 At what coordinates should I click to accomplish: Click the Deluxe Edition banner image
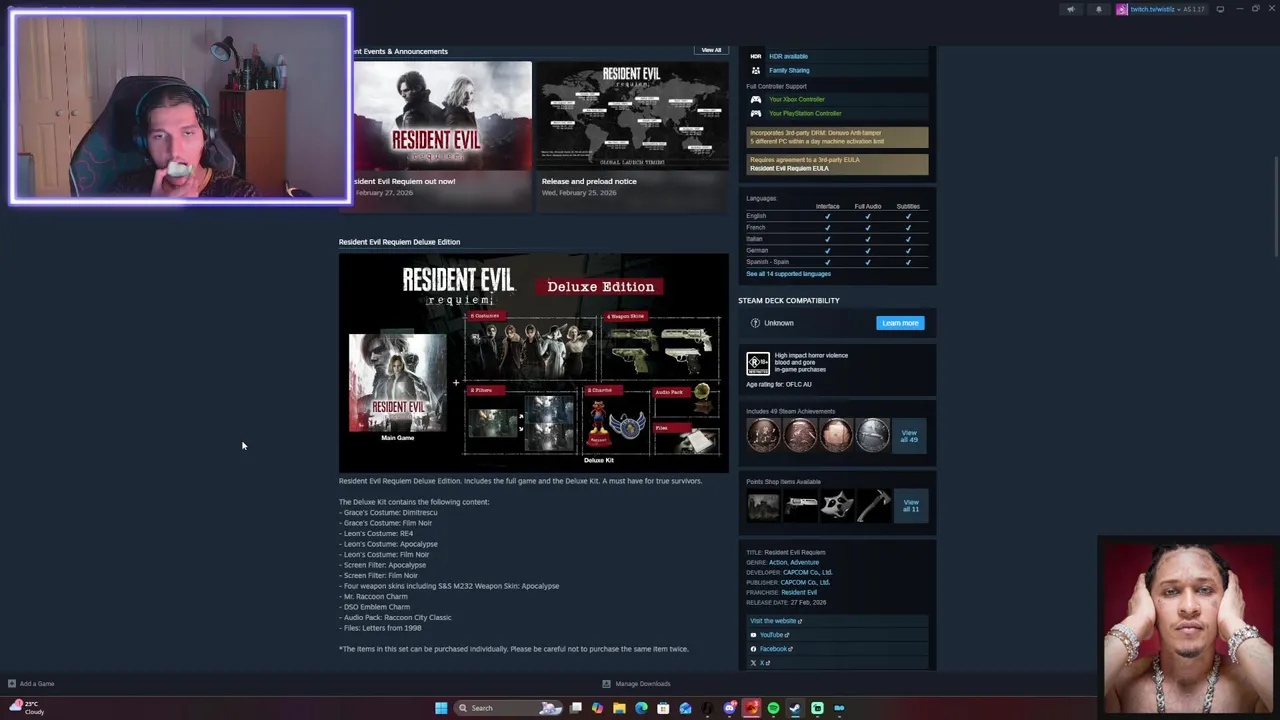[x=533, y=362]
